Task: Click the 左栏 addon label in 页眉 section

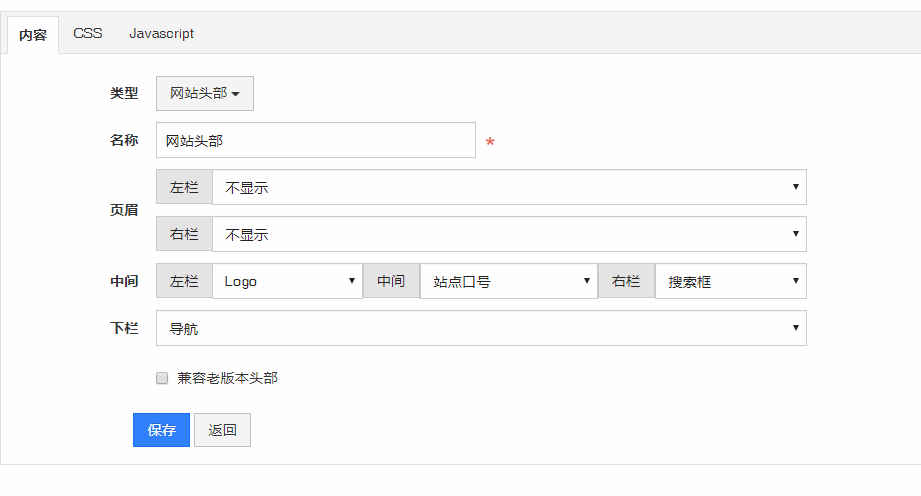Action: point(184,187)
